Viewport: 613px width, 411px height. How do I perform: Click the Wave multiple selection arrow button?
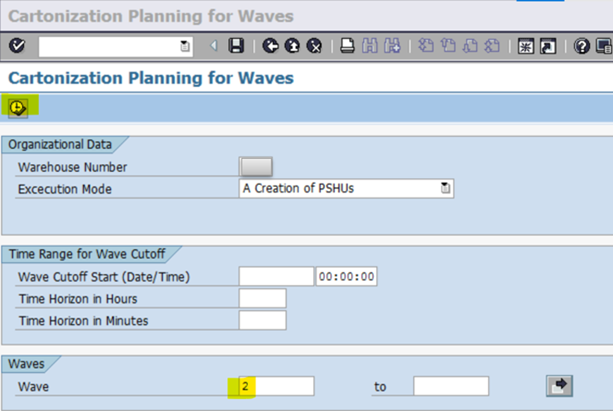[559, 386]
